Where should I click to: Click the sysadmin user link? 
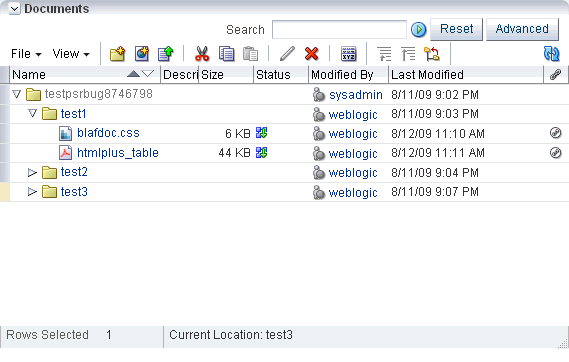(356, 95)
